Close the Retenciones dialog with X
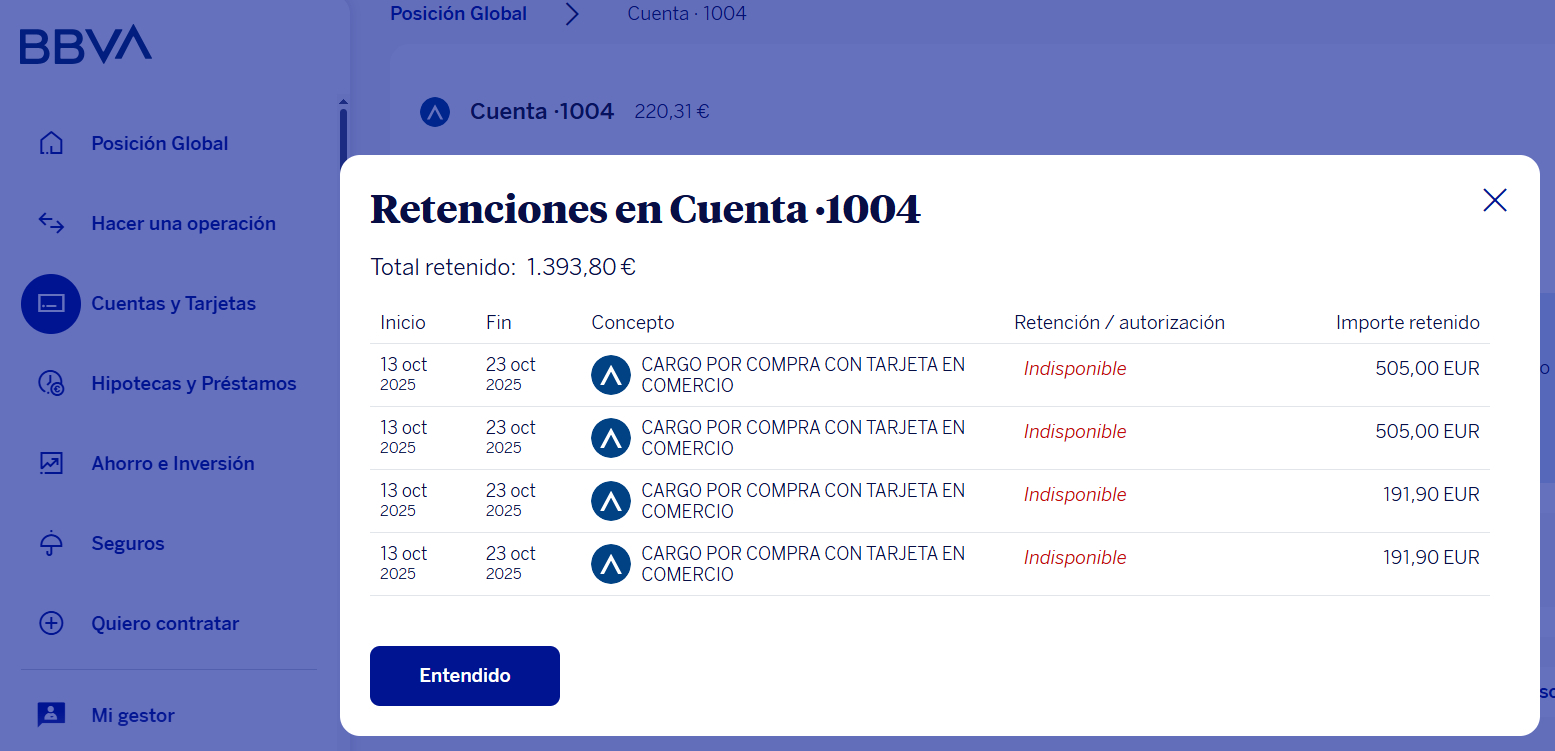The height and width of the screenshot is (751, 1555). (1494, 200)
